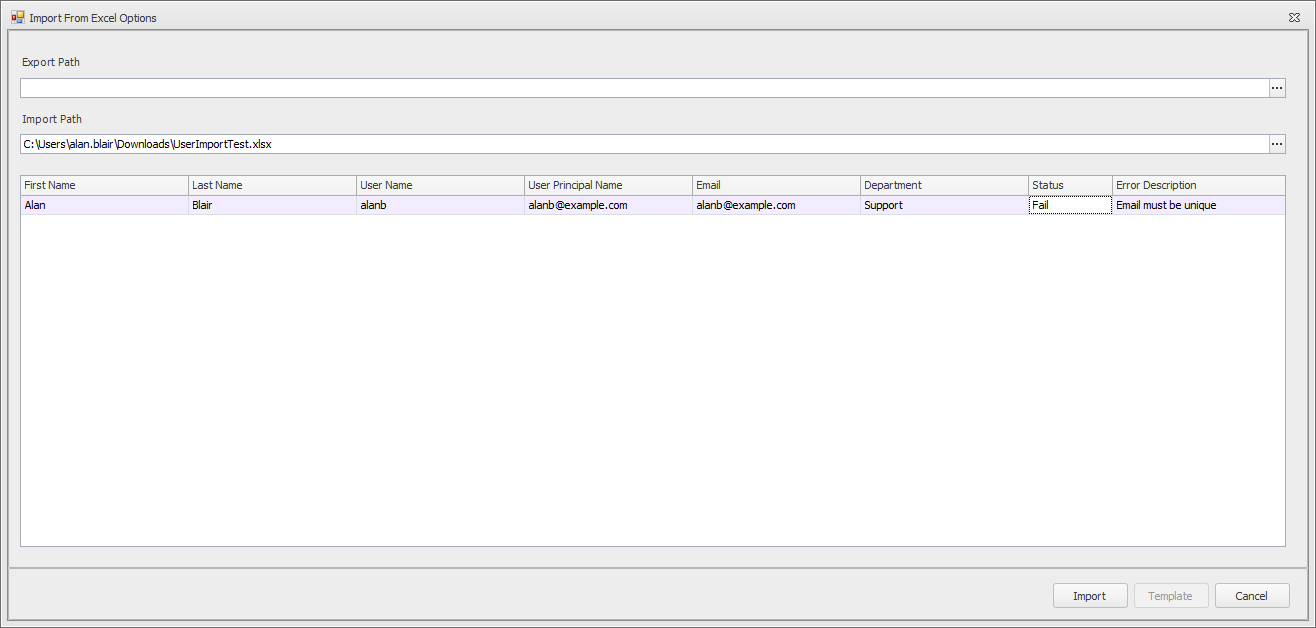
Task: Sort by Last Name column header
Action: [273, 185]
